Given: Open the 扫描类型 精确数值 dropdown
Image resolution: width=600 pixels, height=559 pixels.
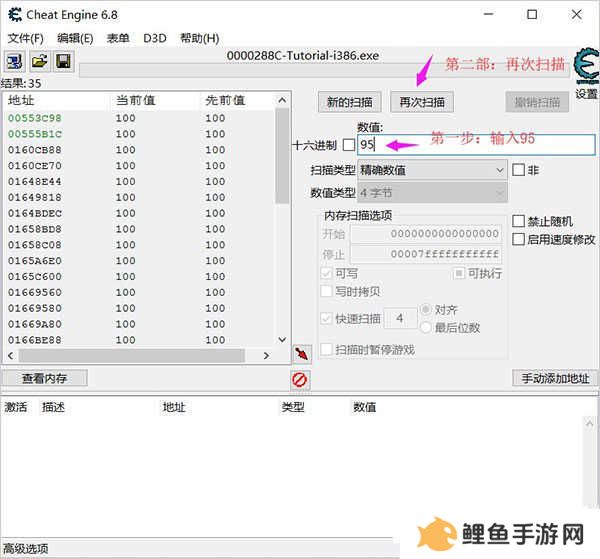Looking at the screenshot, I should click(432, 170).
